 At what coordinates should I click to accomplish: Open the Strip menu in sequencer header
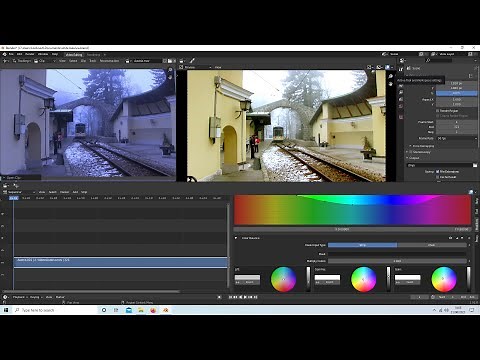click(84, 192)
